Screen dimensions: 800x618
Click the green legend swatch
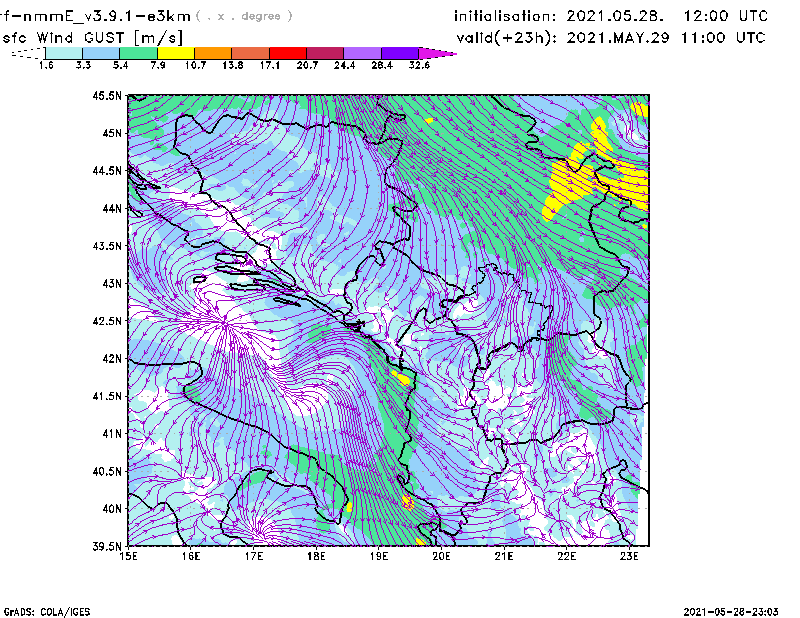(138, 53)
